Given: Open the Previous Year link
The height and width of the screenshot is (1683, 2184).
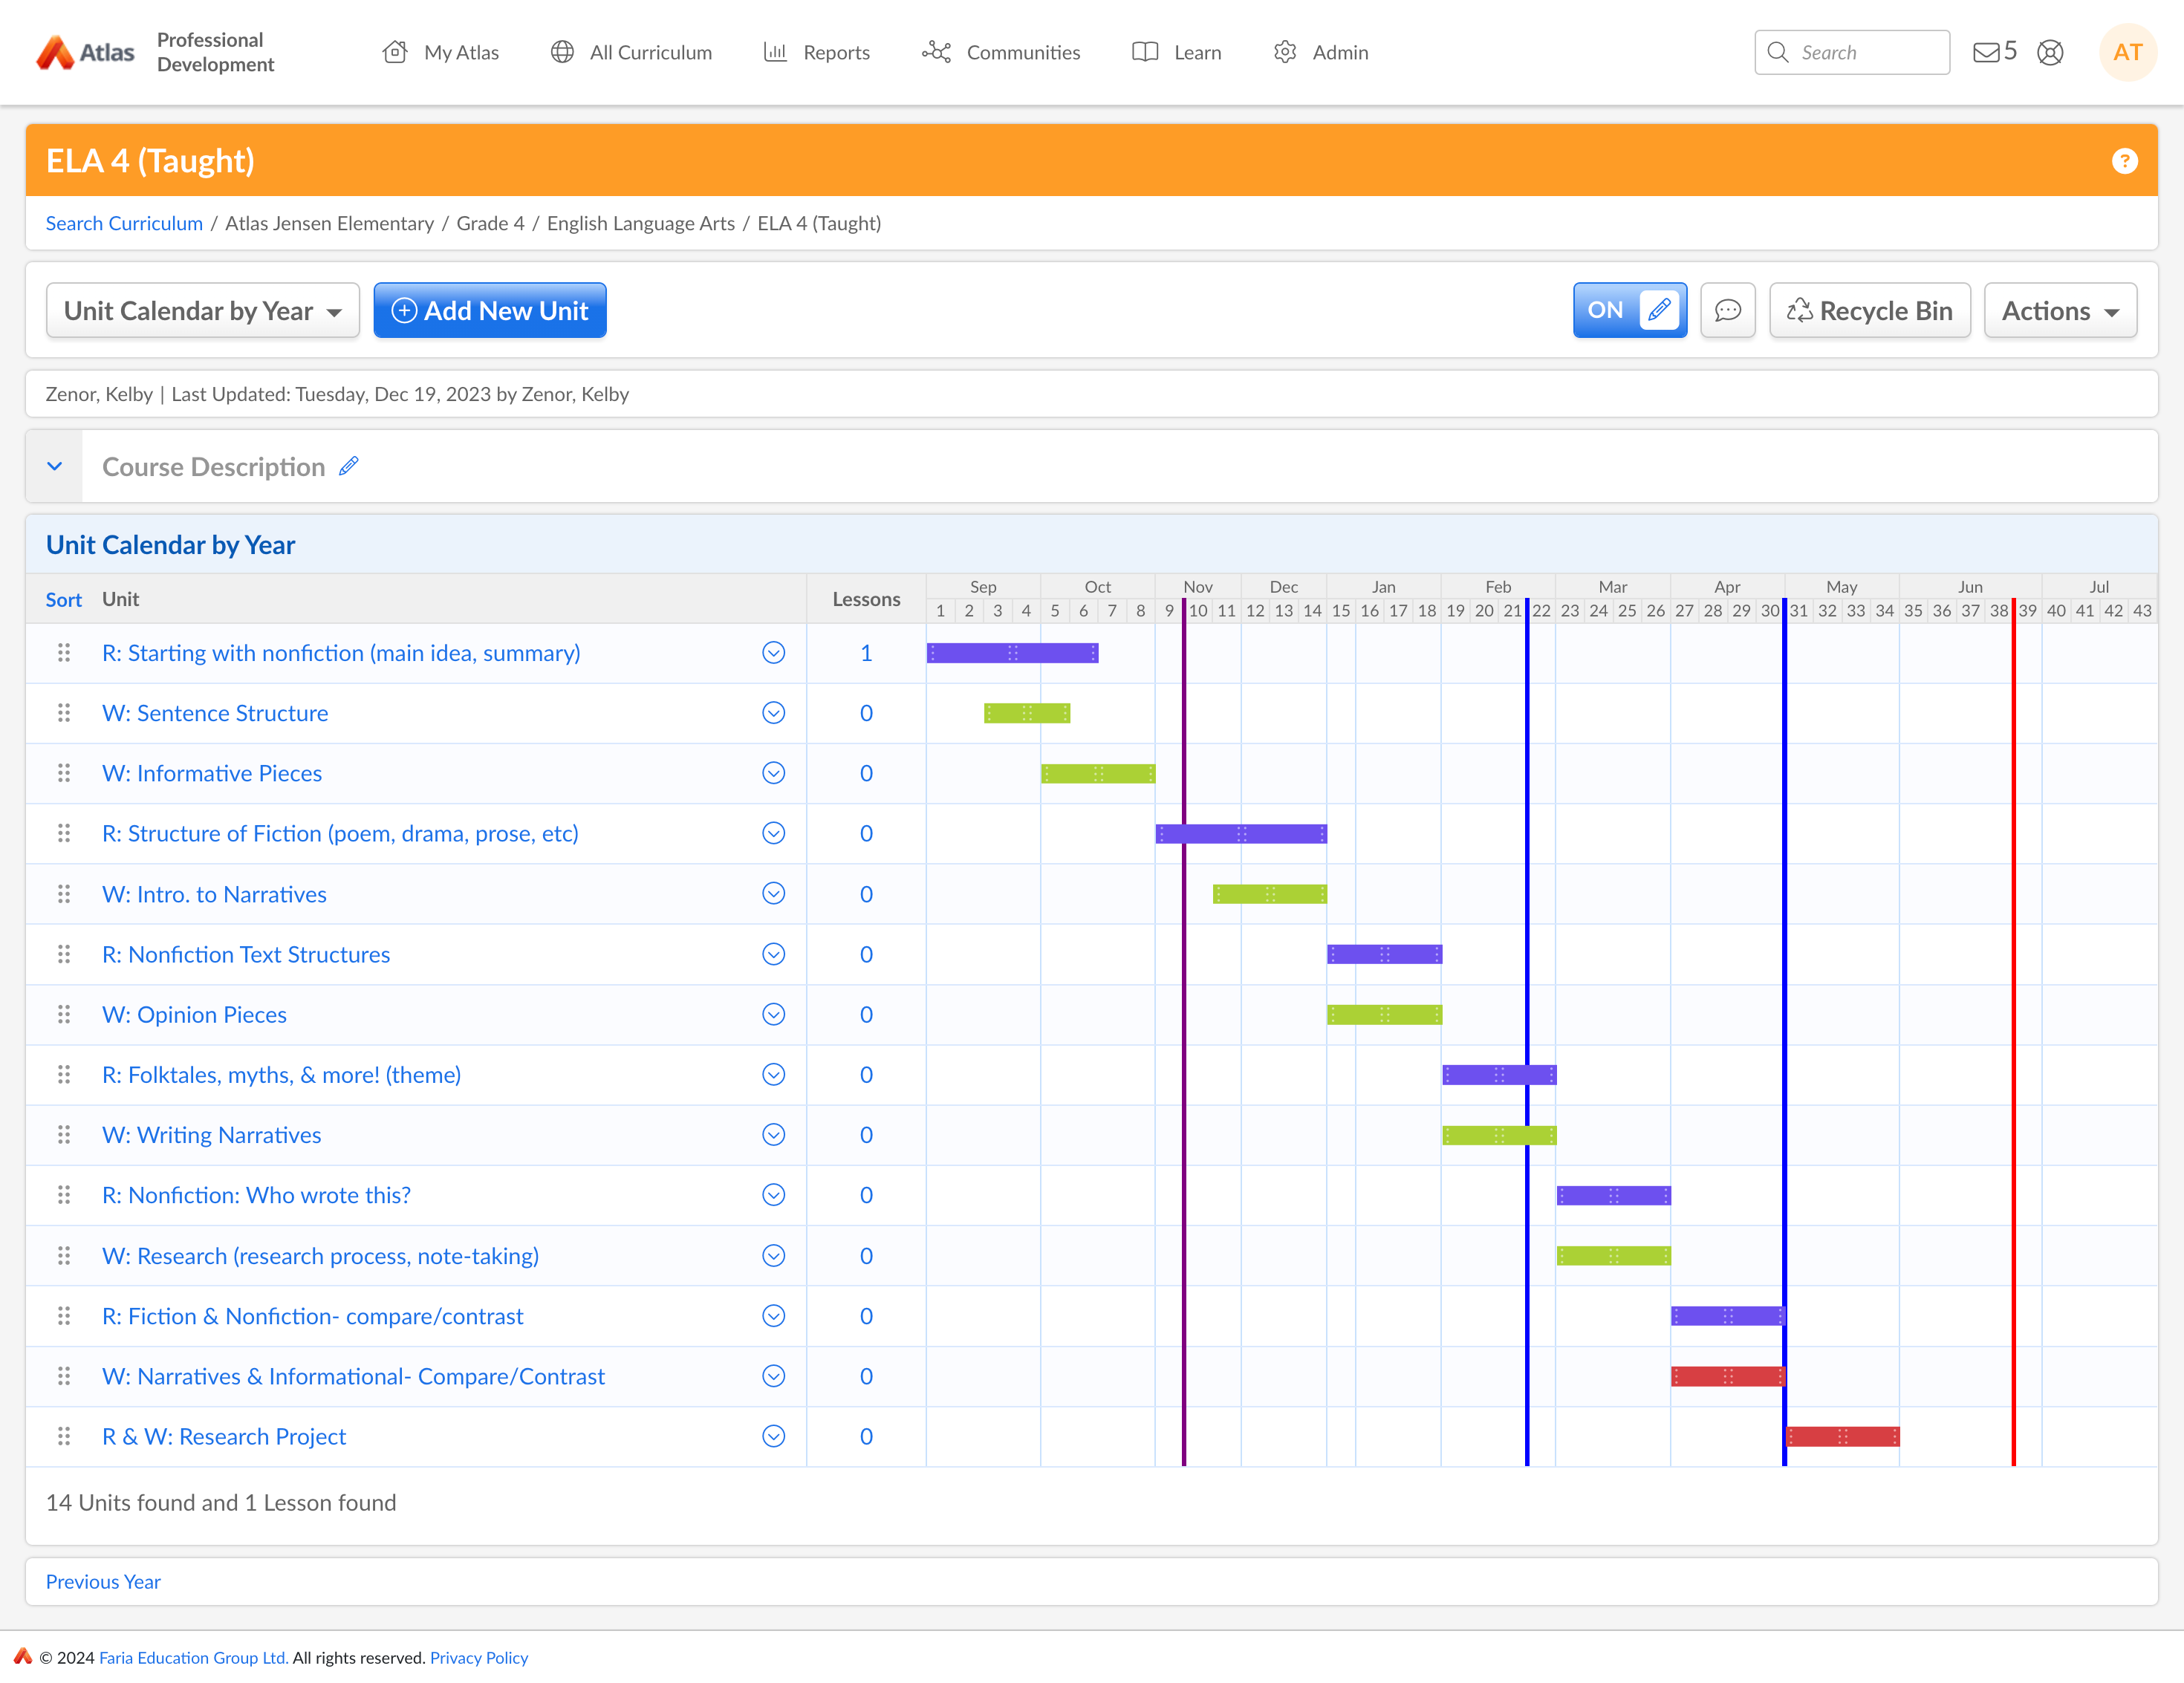Looking at the screenshot, I should click(103, 1581).
